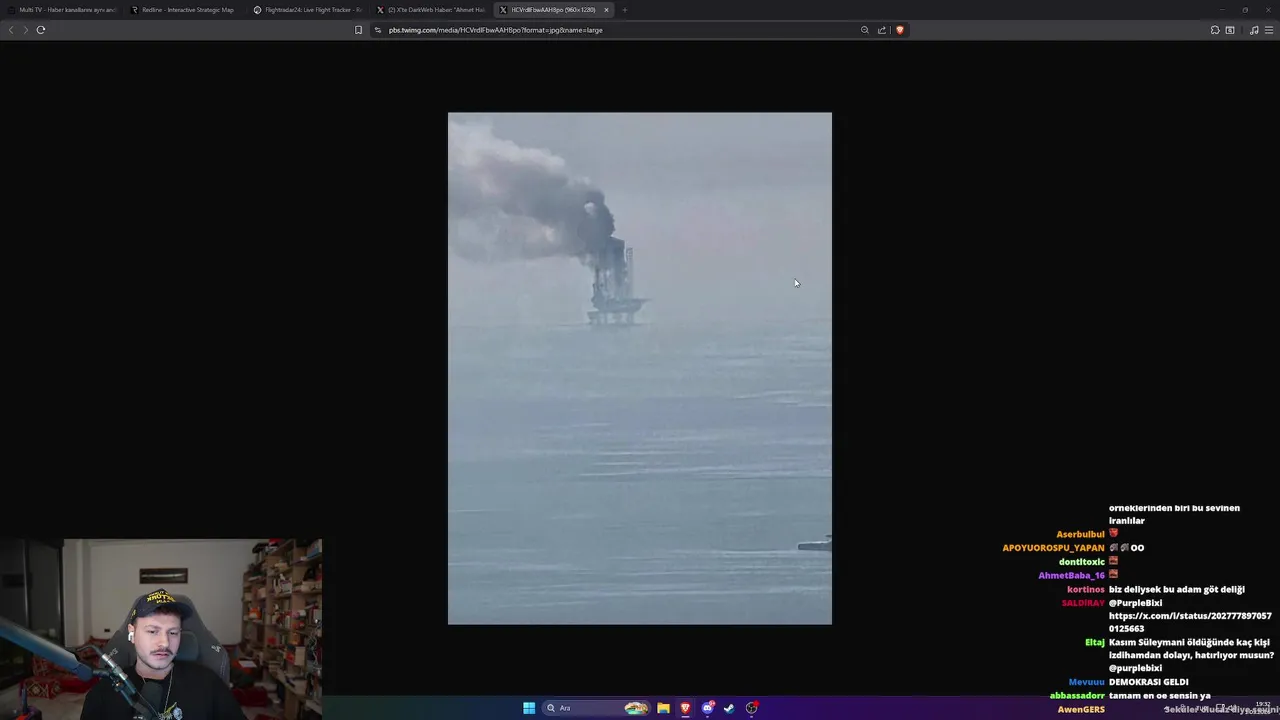
Task: Switch to the Flightradar24 Live Flight Tracker tab
Action: pyautogui.click(x=308, y=10)
